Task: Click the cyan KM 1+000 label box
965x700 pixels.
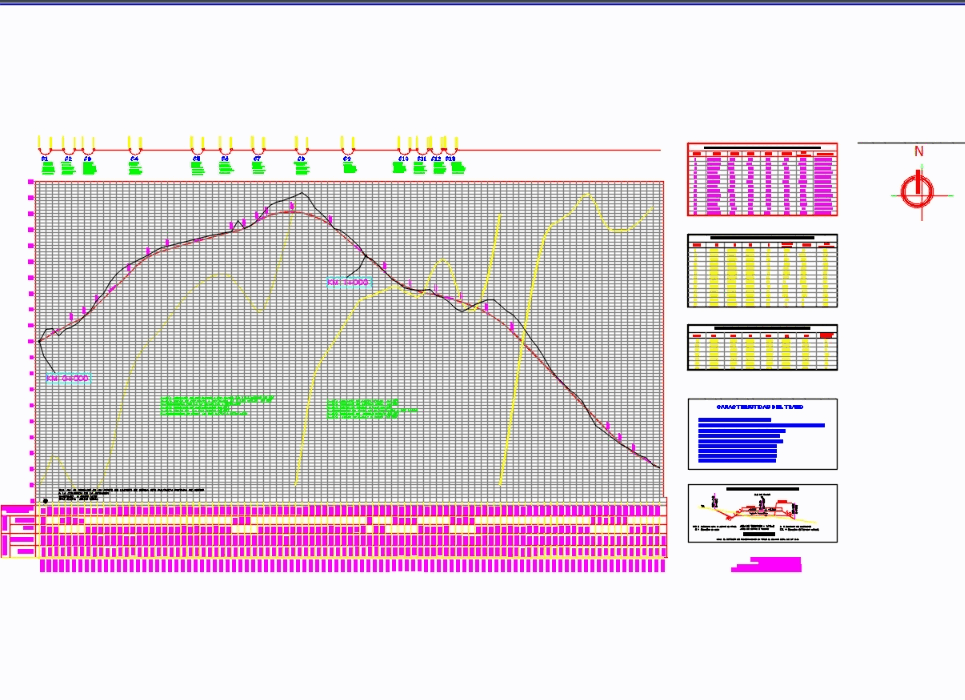Action: [348, 283]
